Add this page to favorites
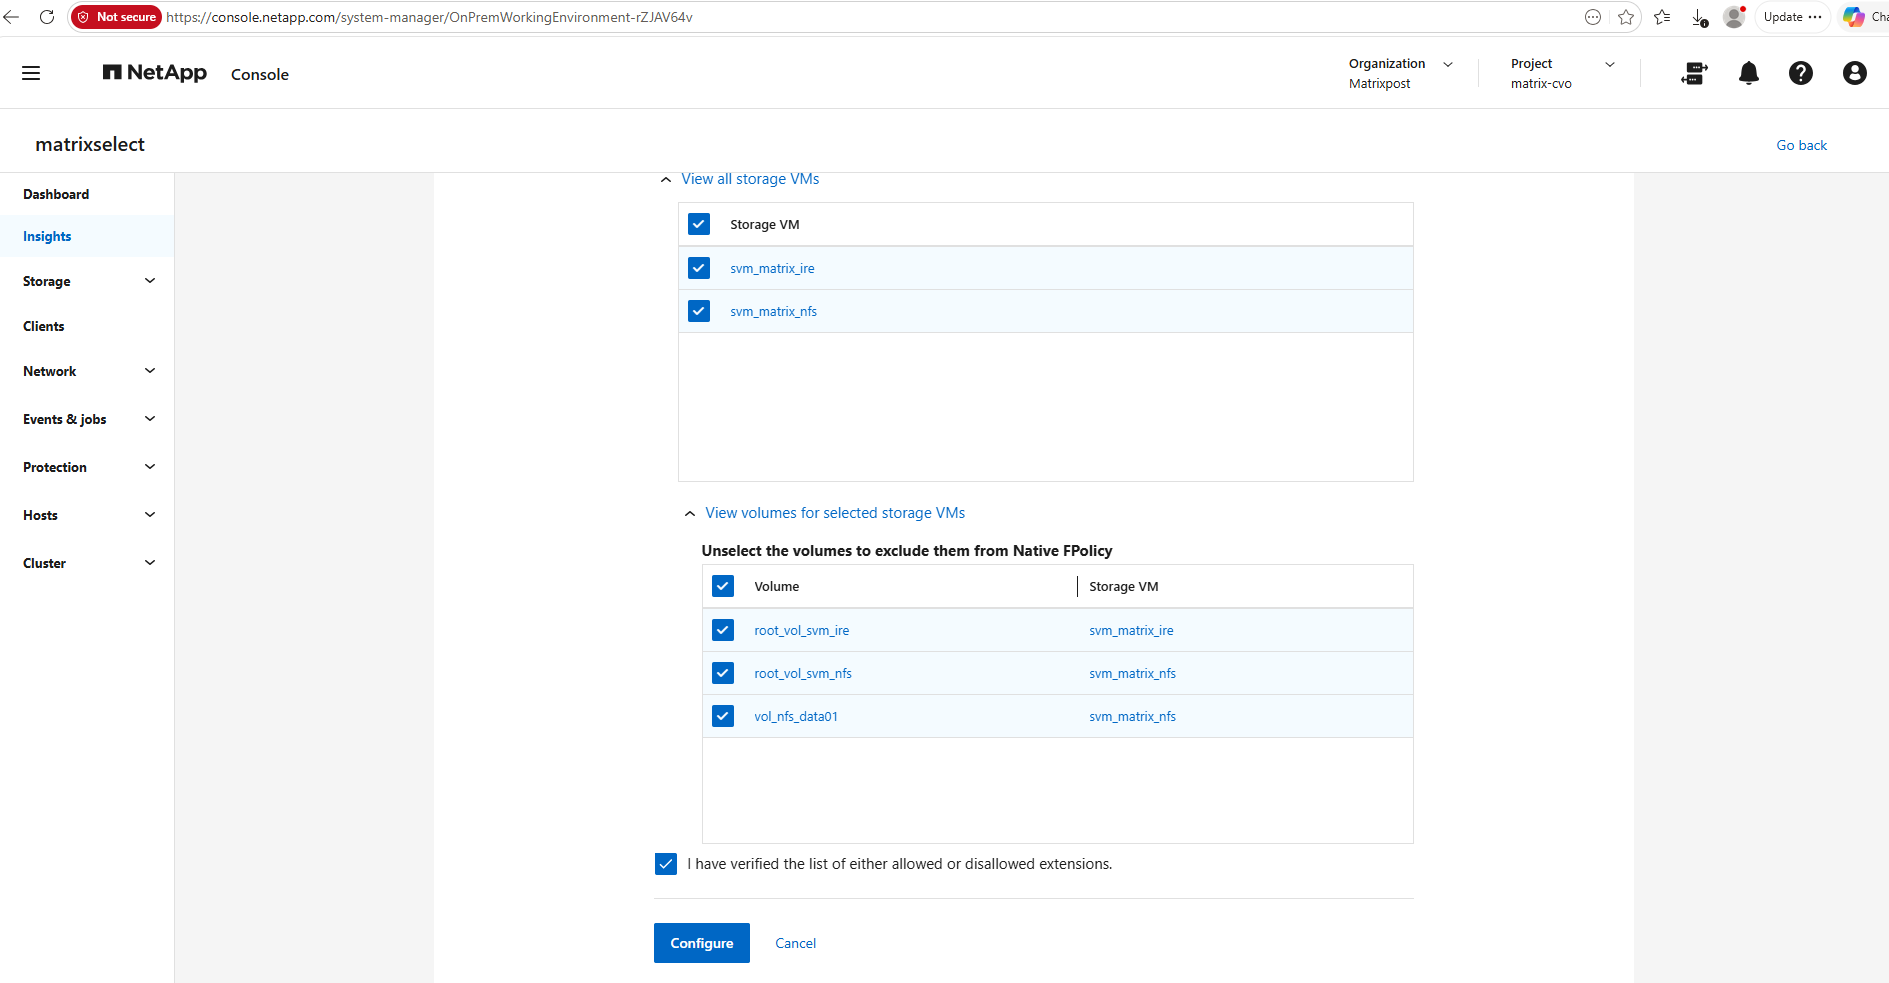The width and height of the screenshot is (1889, 983). 1626,17
